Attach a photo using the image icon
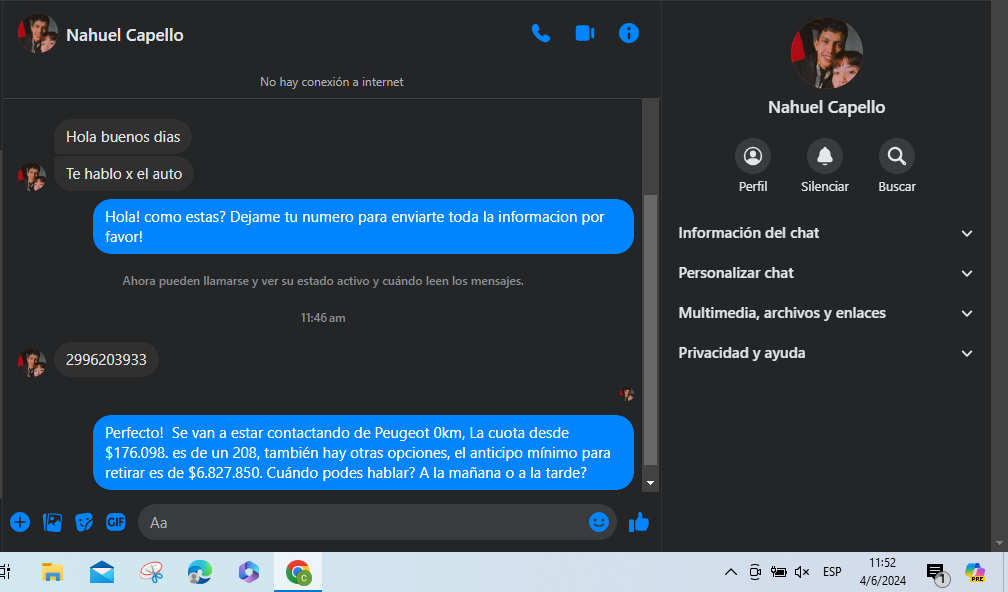1008x592 pixels. tap(52, 522)
